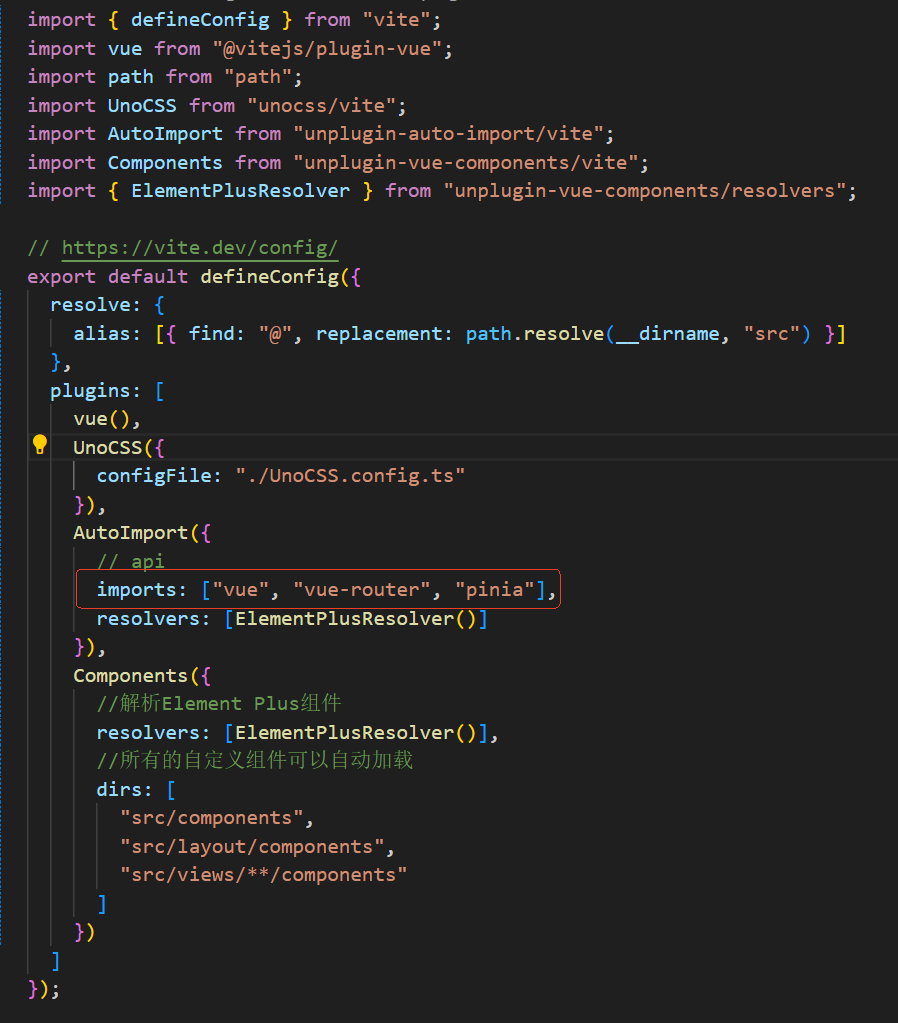
Task: Click the AutoImport plugin call
Action: point(131,533)
